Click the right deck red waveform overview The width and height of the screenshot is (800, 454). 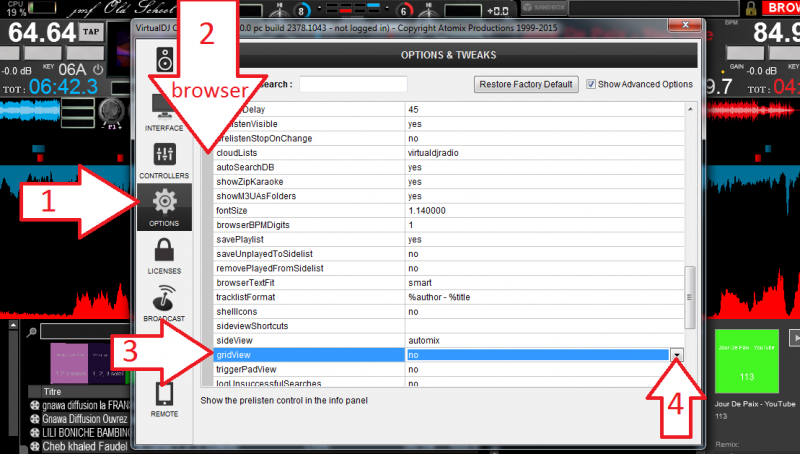pyautogui.click(x=753, y=110)
